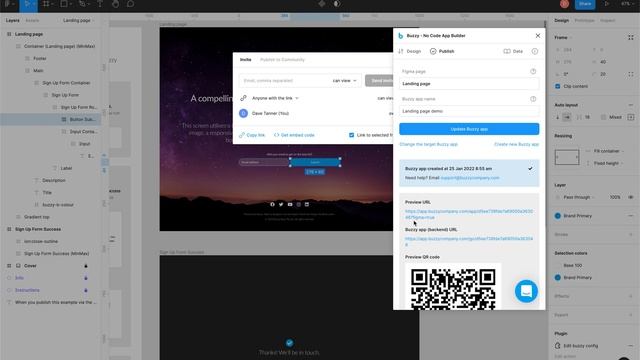This screenshot has width=640, height=360.
Task: Click the Base 100 selection color swatch
Action: [x=558, y=266]
